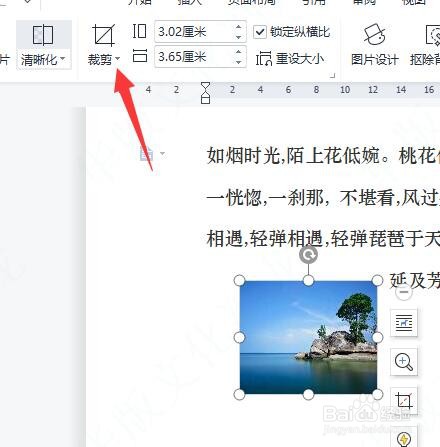The image size is (440, 447).
Task: Increase width with 3.65厘米 up arrow
Action: [x=238, y=52]
